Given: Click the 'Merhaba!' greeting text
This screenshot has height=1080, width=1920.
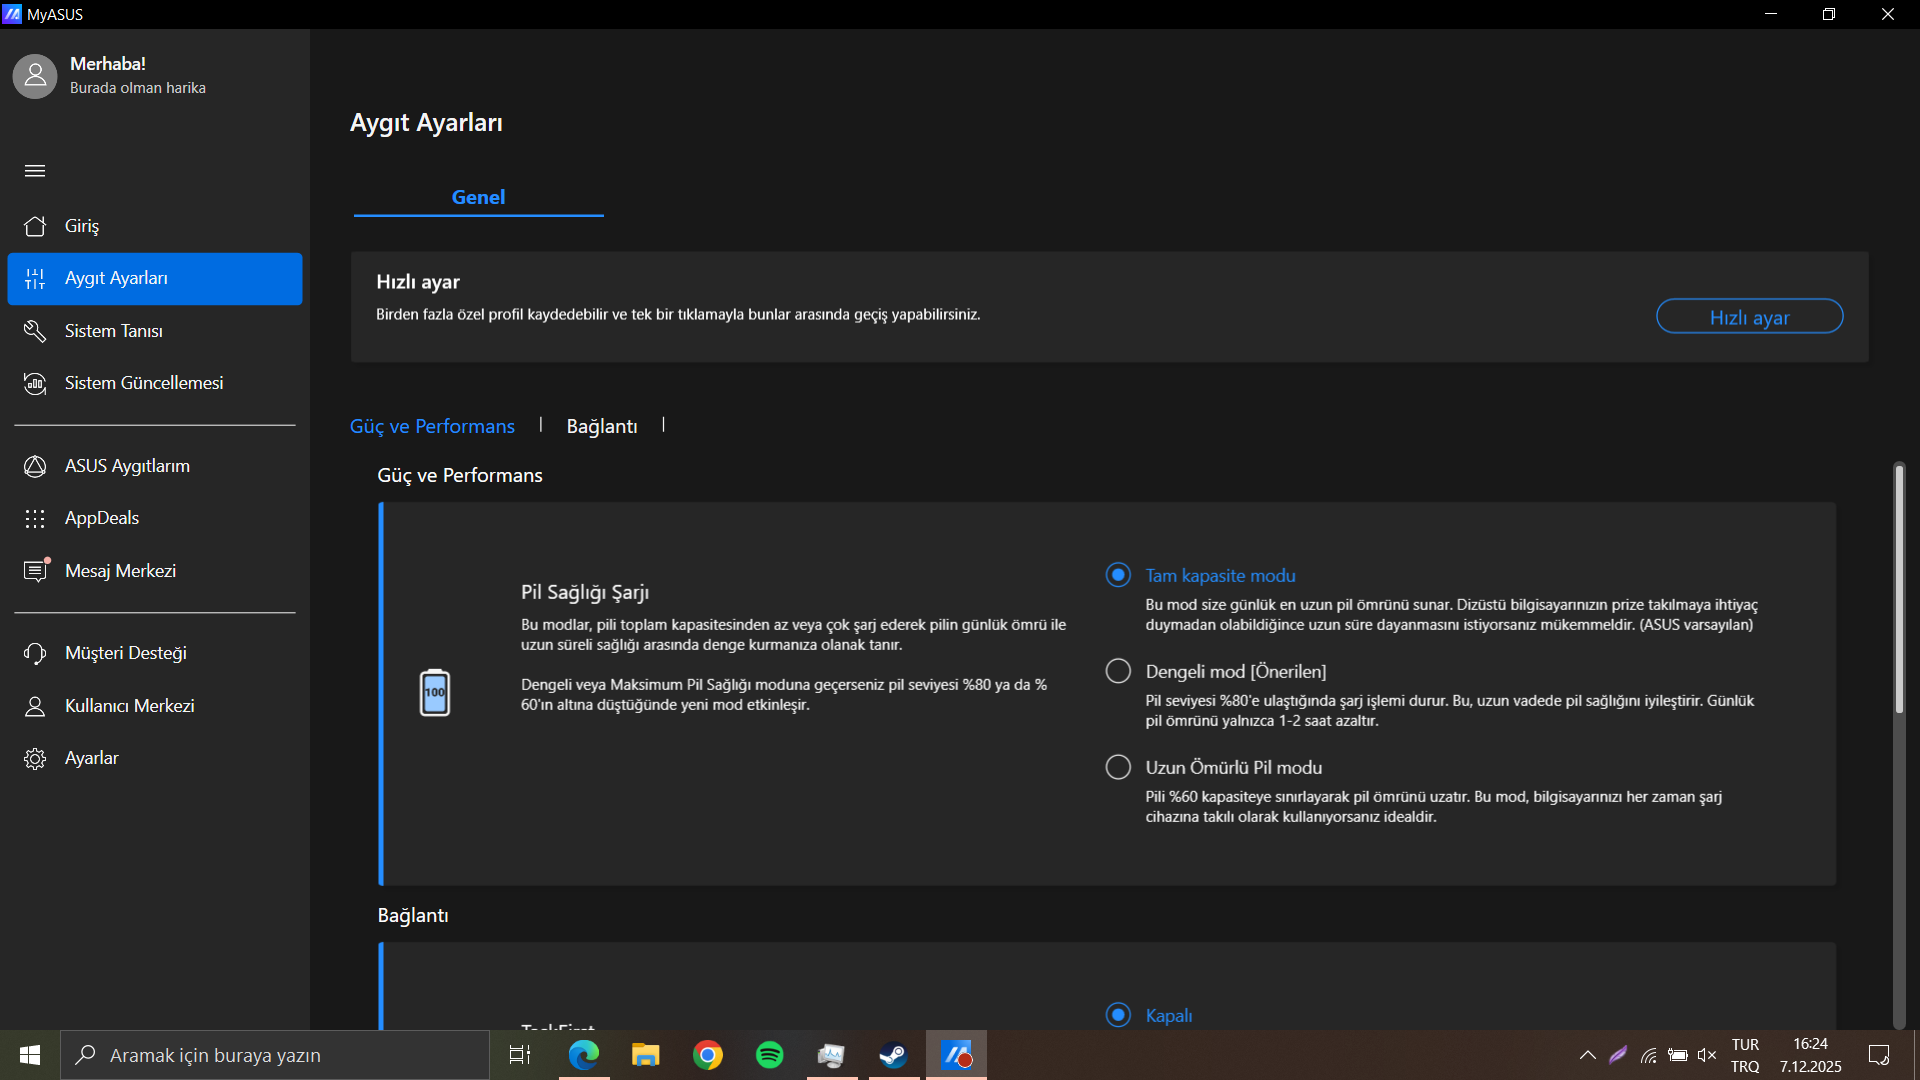Looking at the screenshot, I should pos(108,64).
